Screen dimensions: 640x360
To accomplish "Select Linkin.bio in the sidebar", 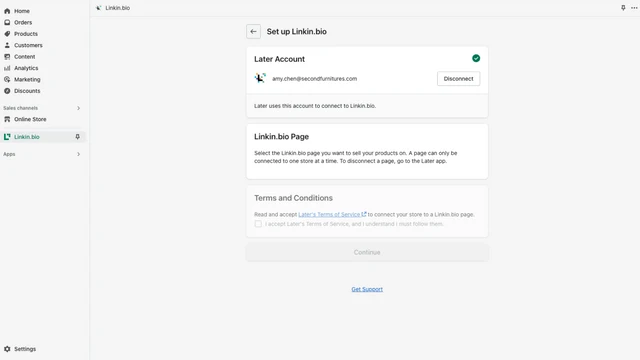I will [27, 137].
